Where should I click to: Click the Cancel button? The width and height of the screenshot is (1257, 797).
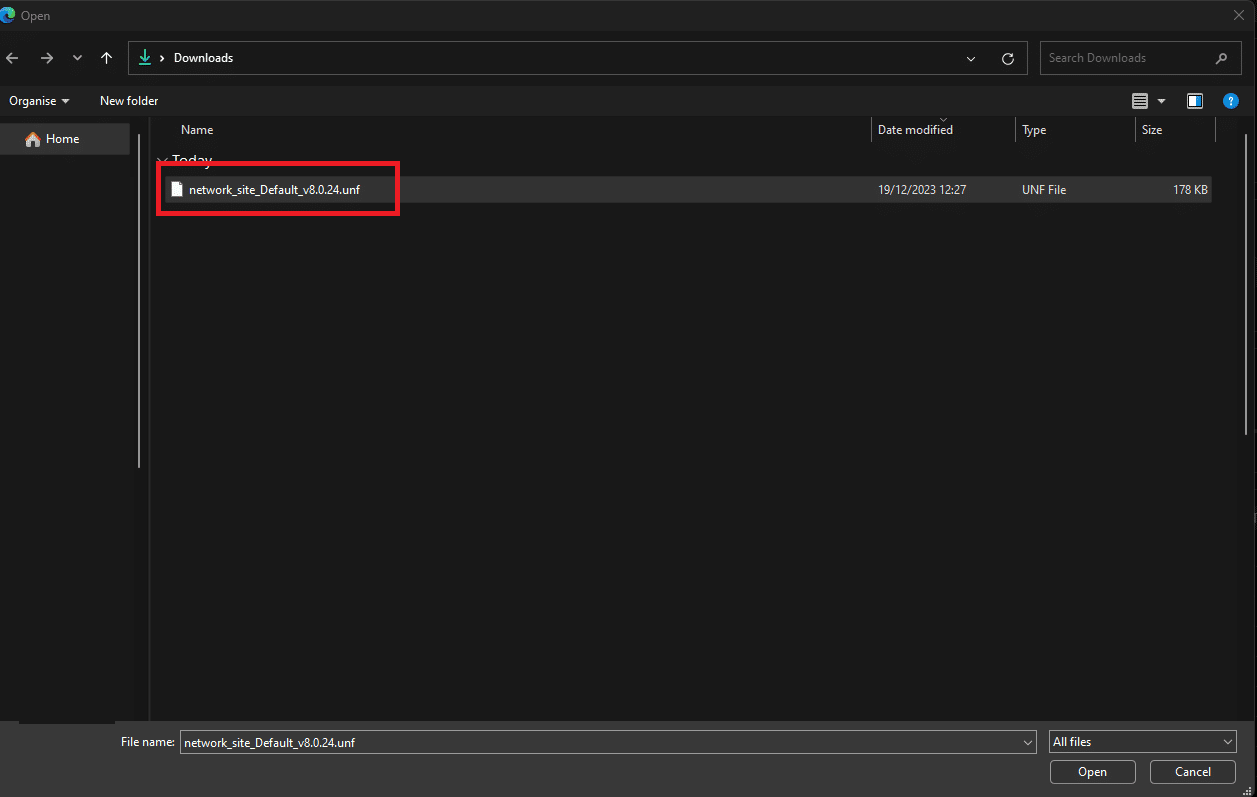point(1193,772)
